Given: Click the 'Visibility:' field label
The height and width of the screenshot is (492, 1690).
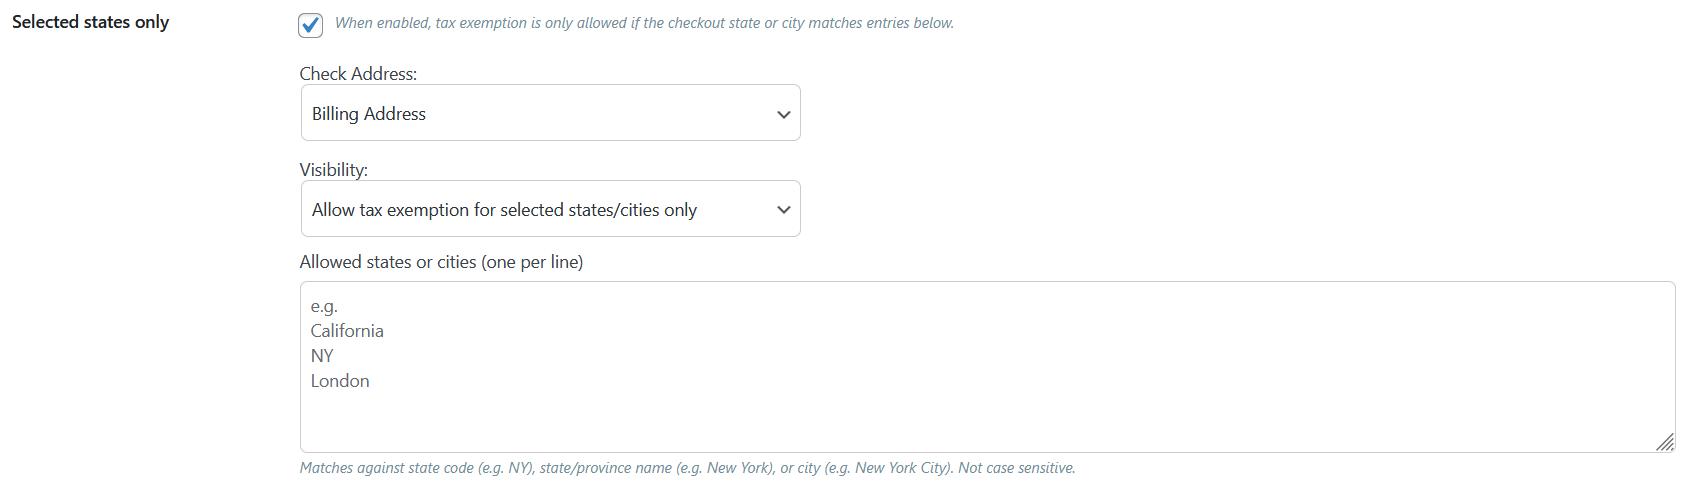Looking at the screenshot, I should (334, 170).
